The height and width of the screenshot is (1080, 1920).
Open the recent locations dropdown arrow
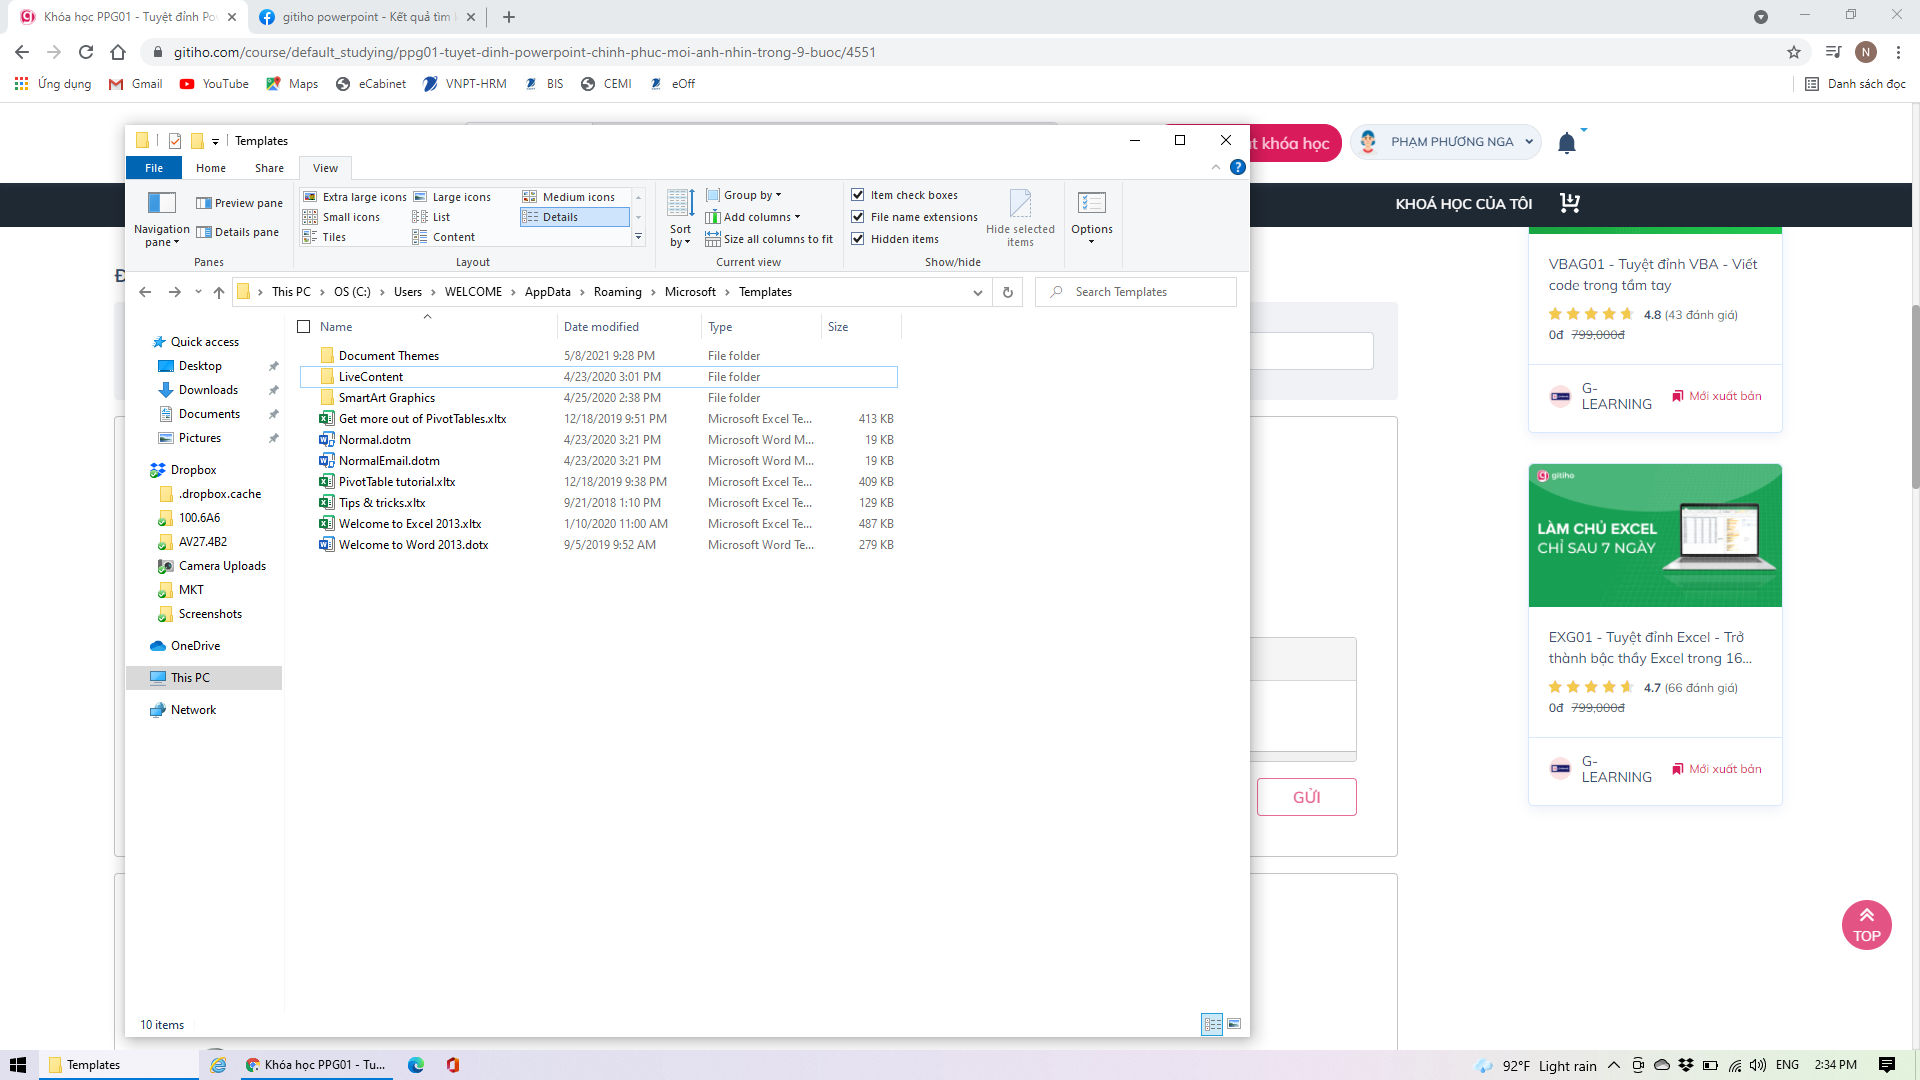198,292
